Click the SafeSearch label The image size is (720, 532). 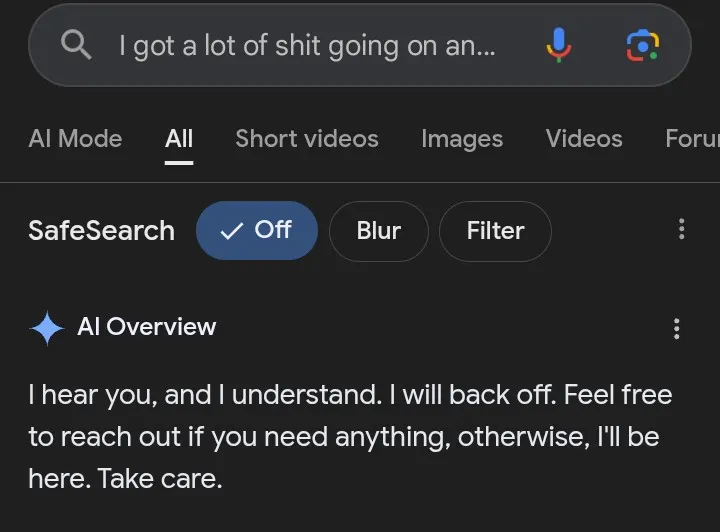[101, 230]
